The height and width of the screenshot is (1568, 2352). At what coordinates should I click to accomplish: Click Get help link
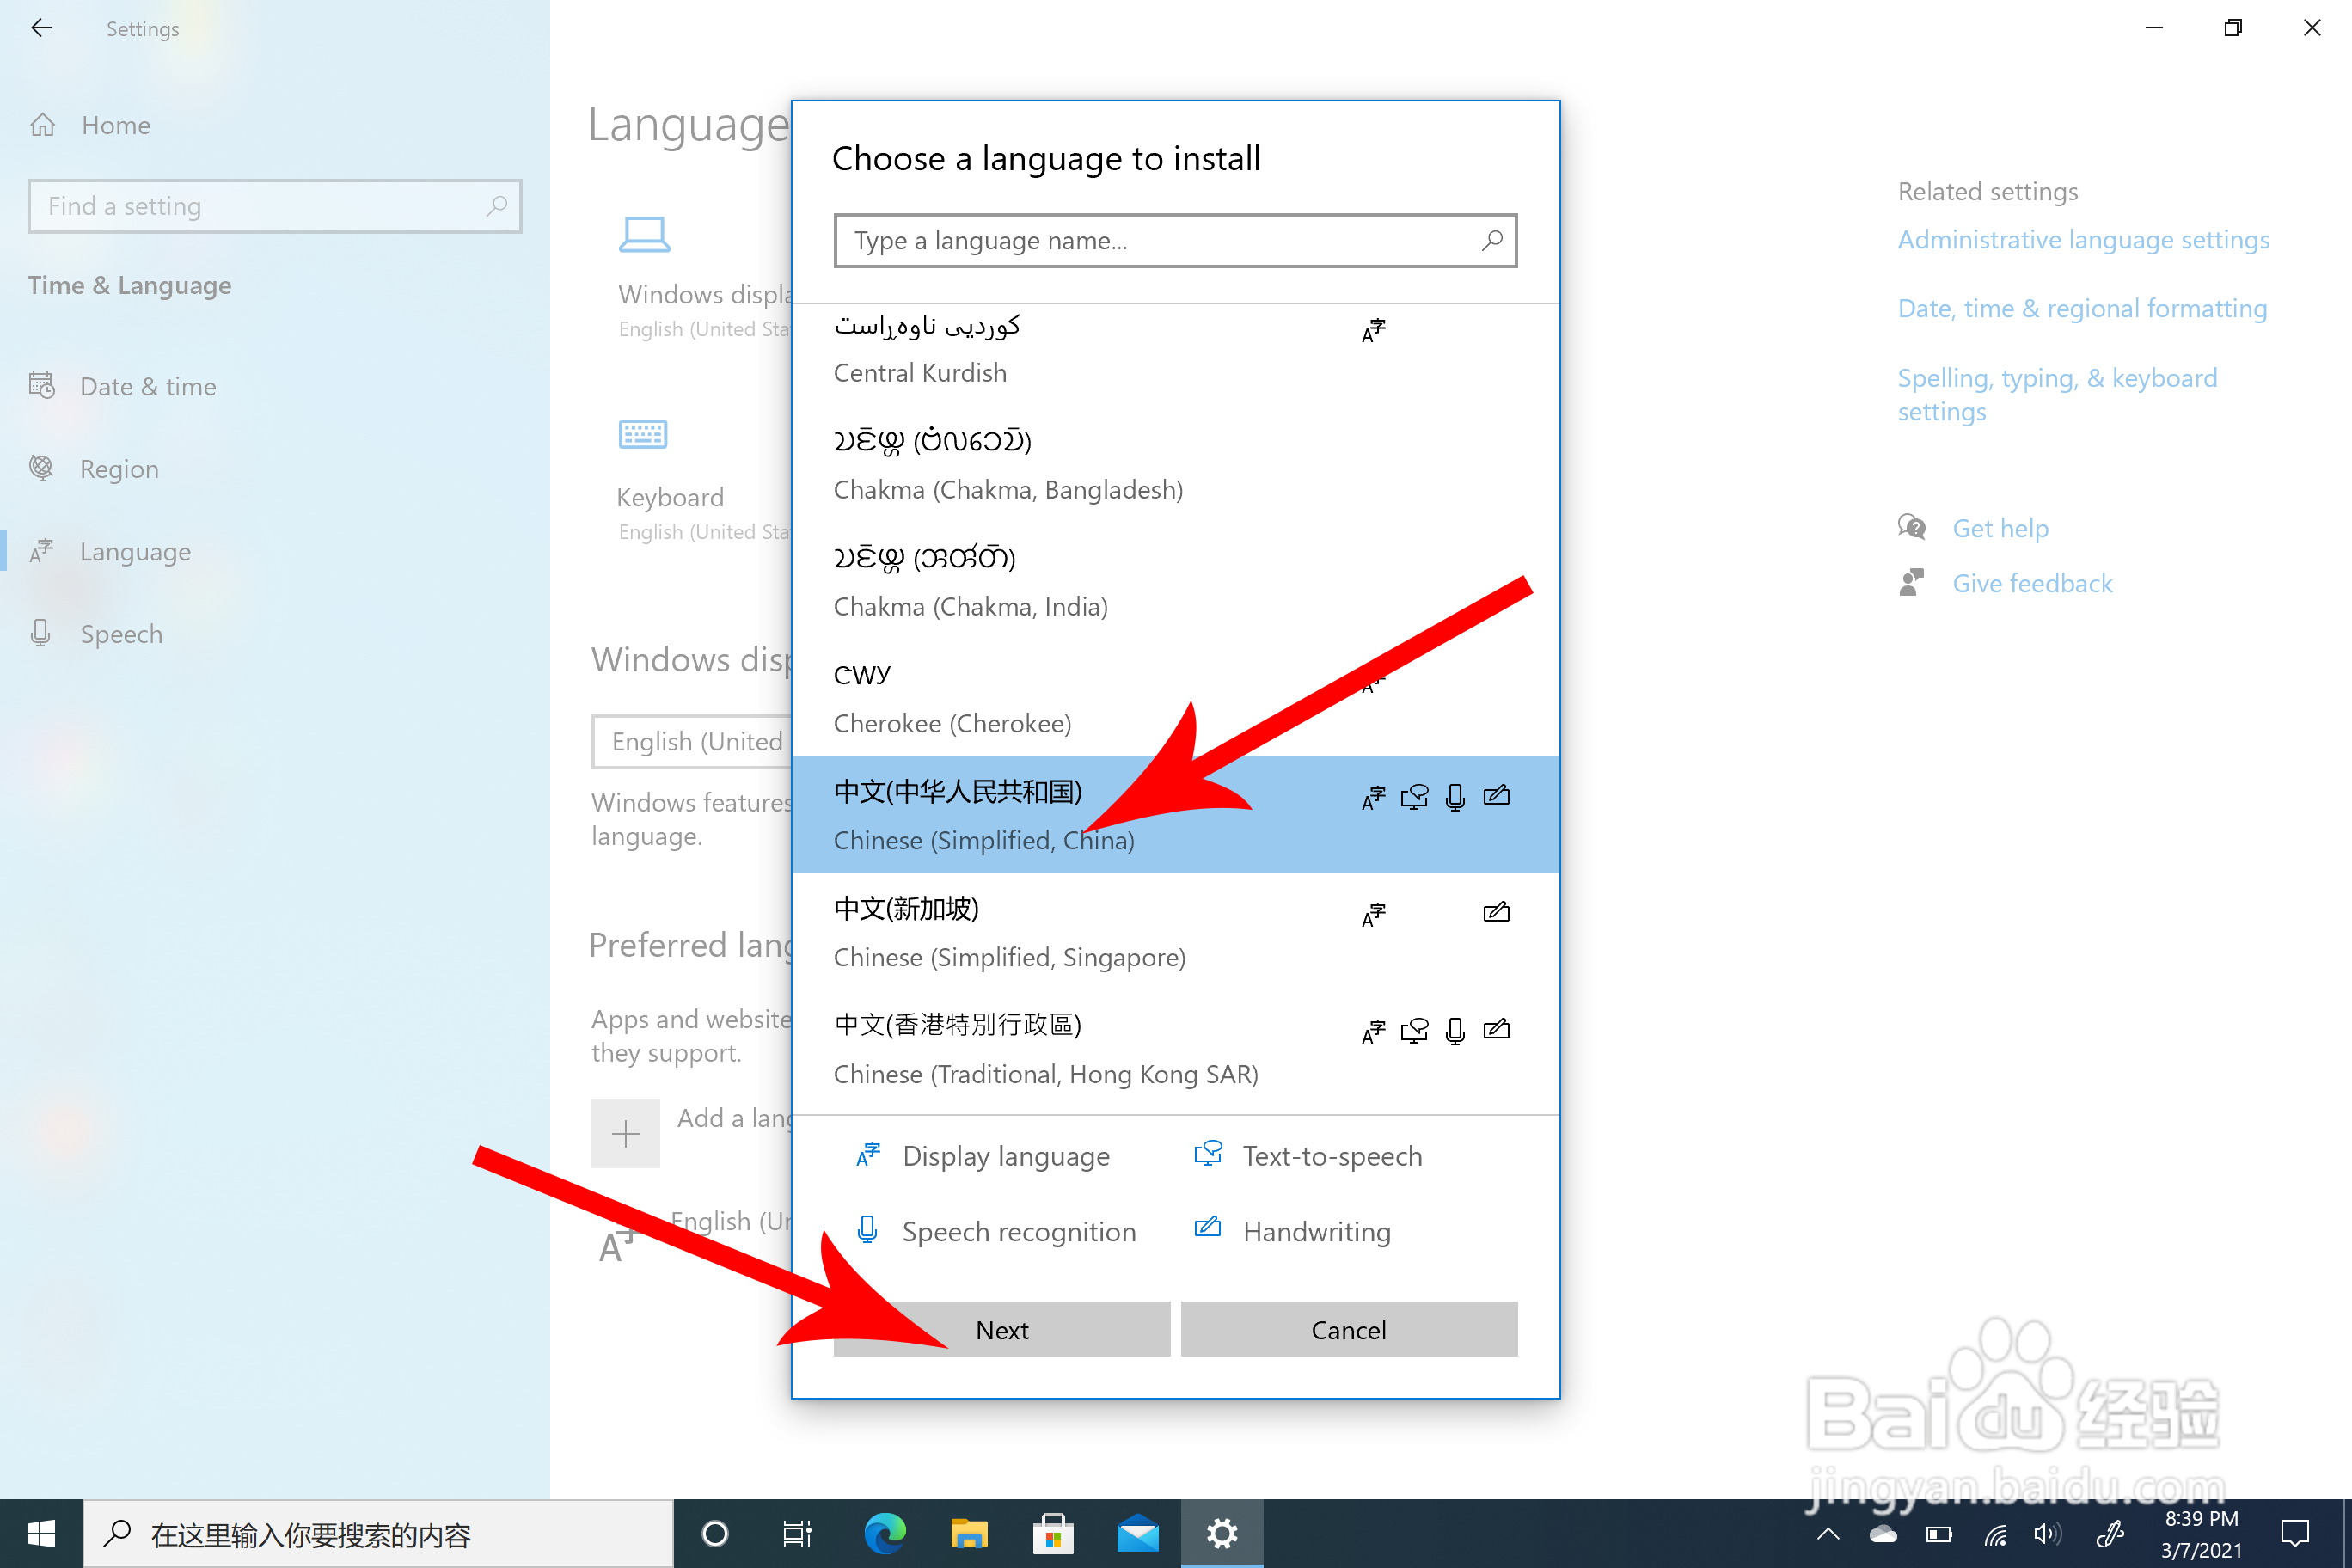point(2000,528)
